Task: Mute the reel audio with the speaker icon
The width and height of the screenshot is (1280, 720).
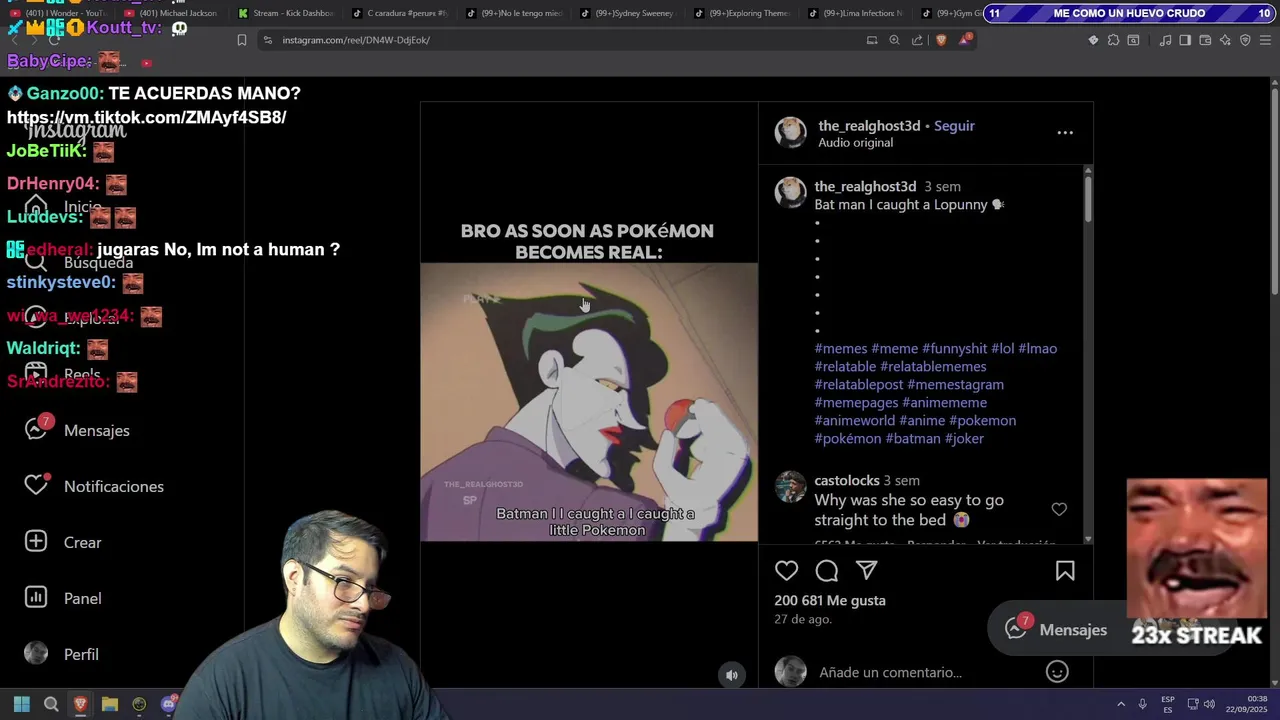Action: 732,675
